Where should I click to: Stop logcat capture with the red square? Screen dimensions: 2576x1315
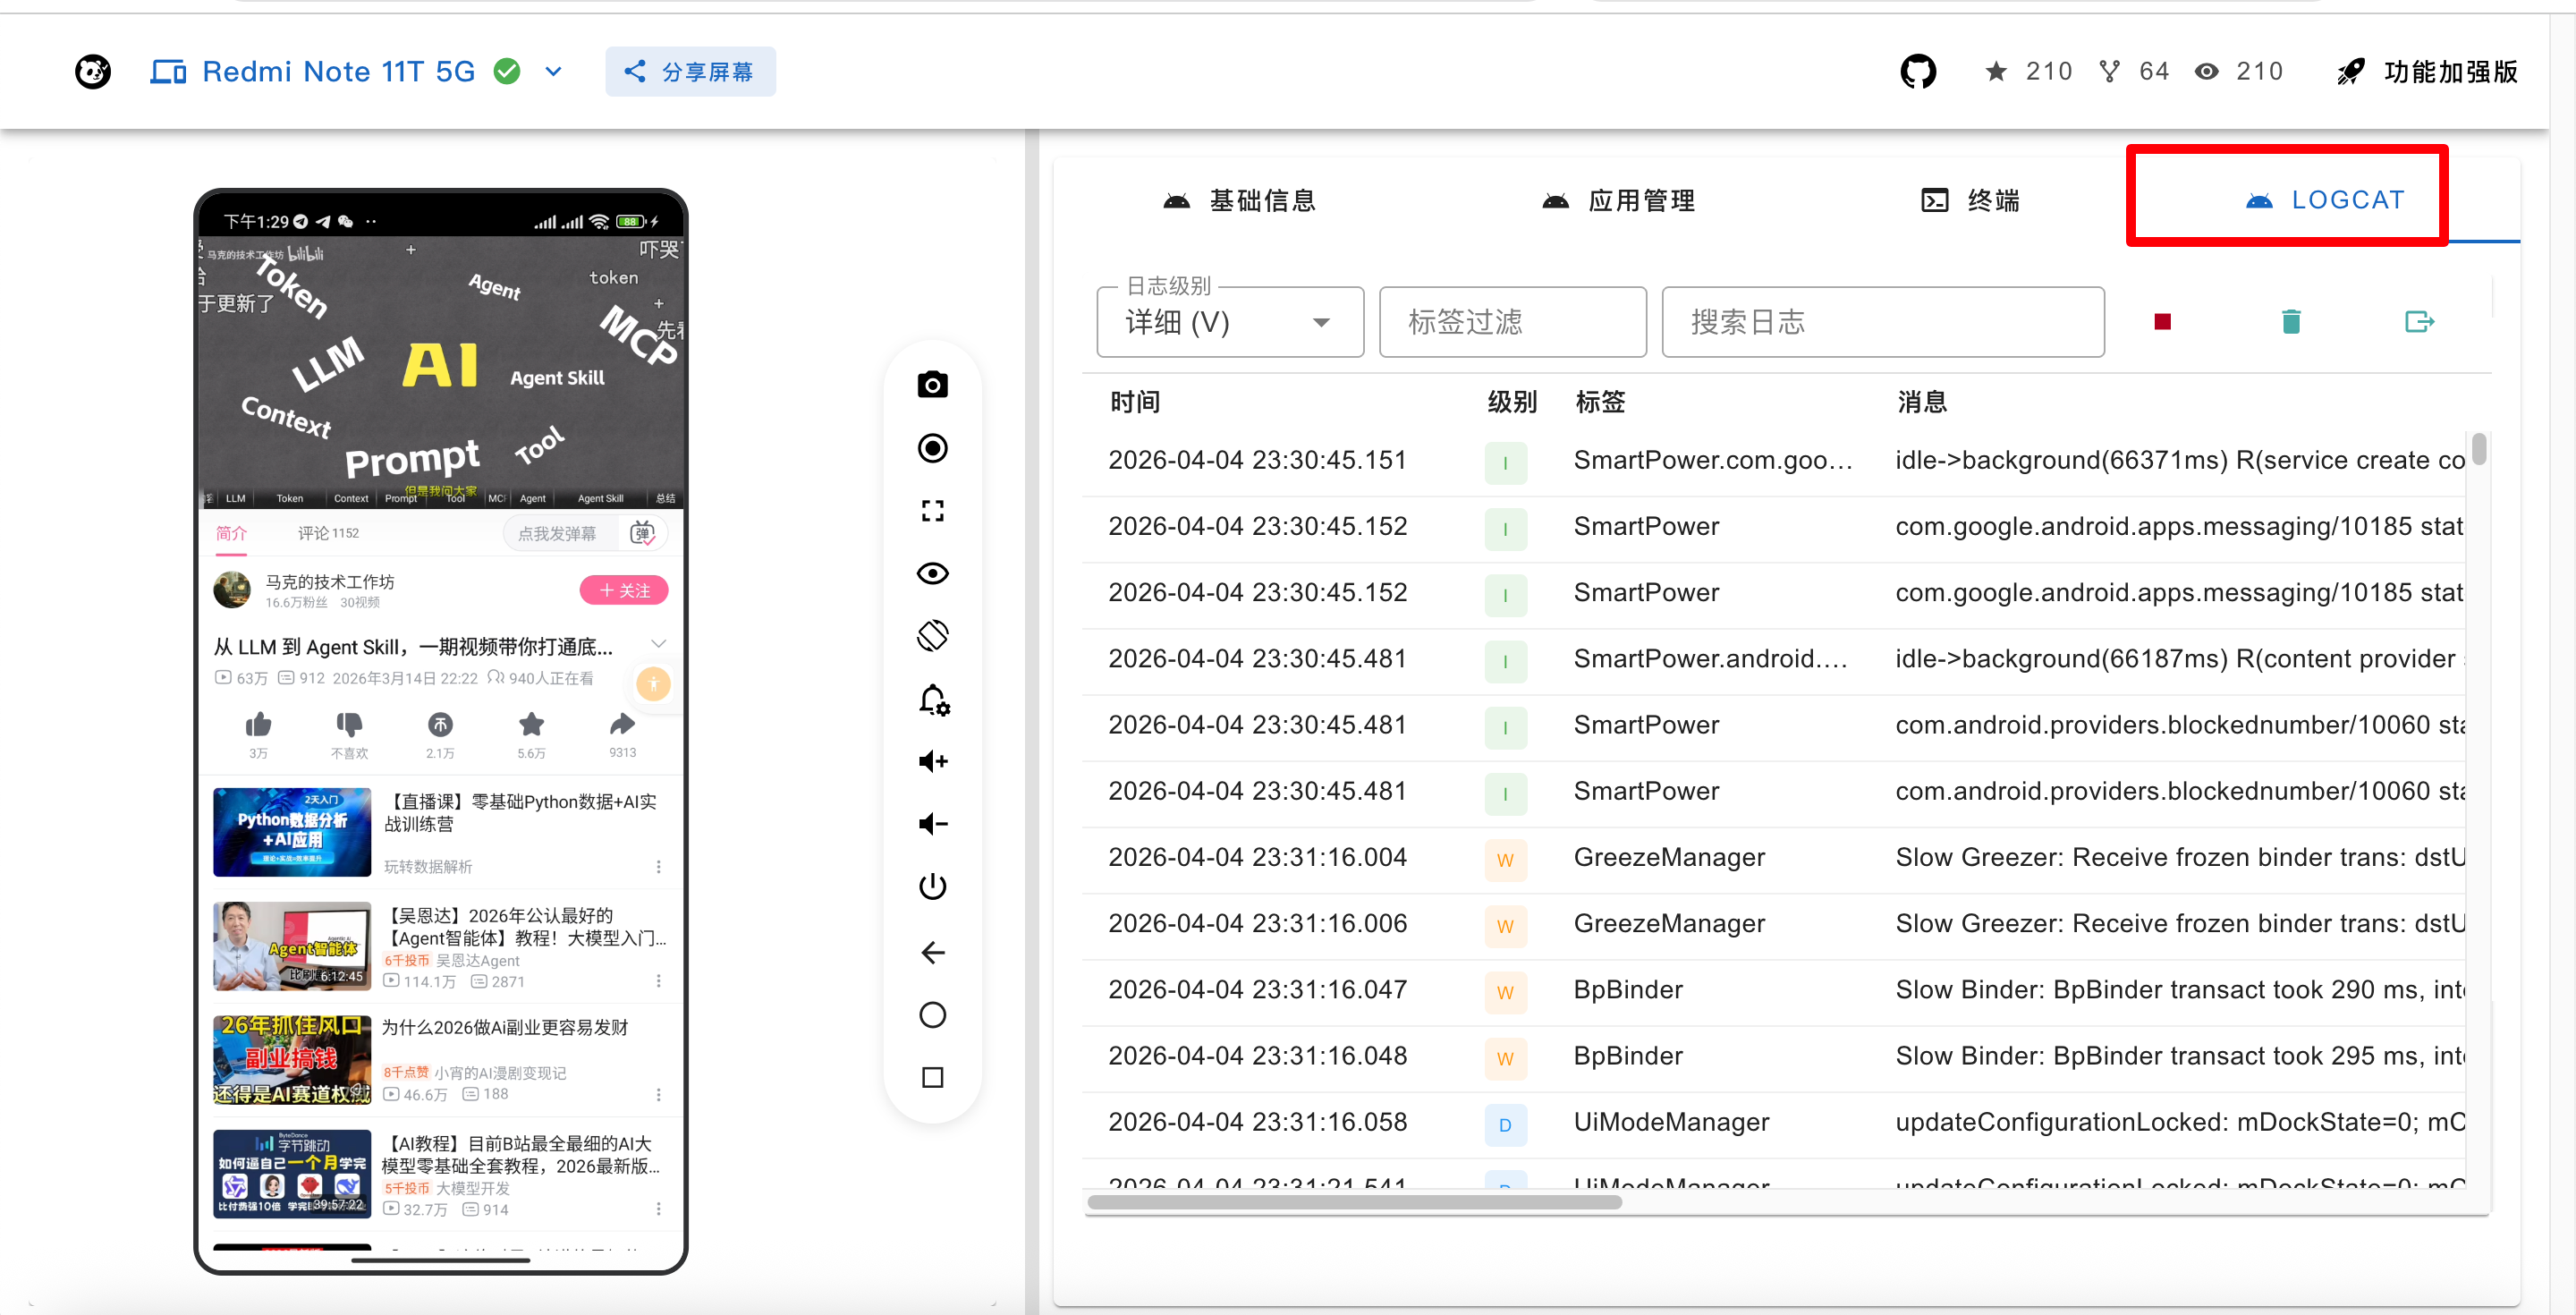pyautogui.click(x=2162, y=322)
